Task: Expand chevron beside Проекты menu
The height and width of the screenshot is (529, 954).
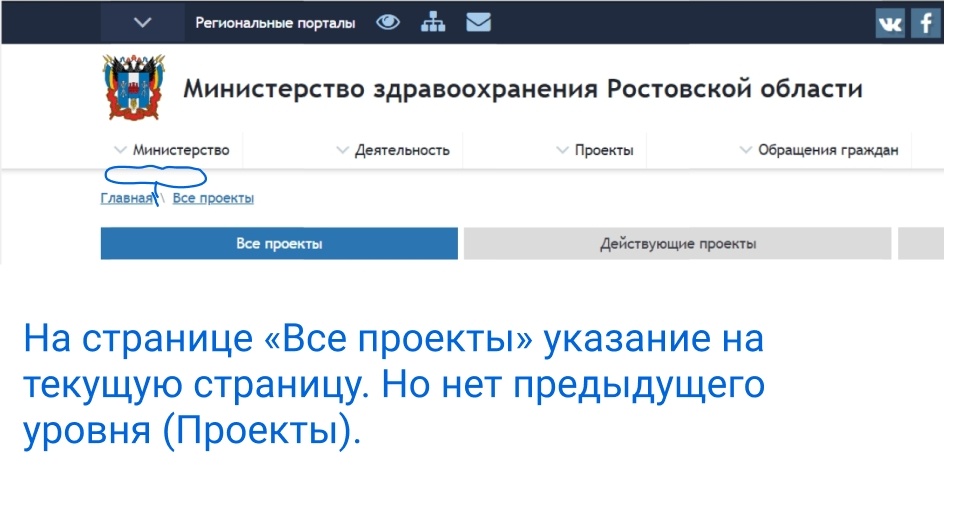Action: 562,150
